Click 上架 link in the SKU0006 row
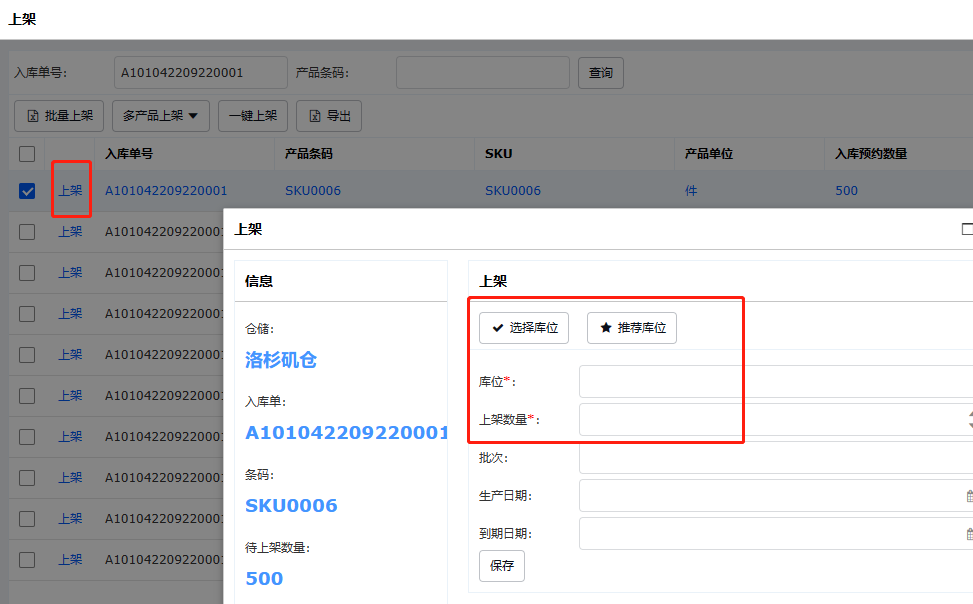 (x=70, y=191)
